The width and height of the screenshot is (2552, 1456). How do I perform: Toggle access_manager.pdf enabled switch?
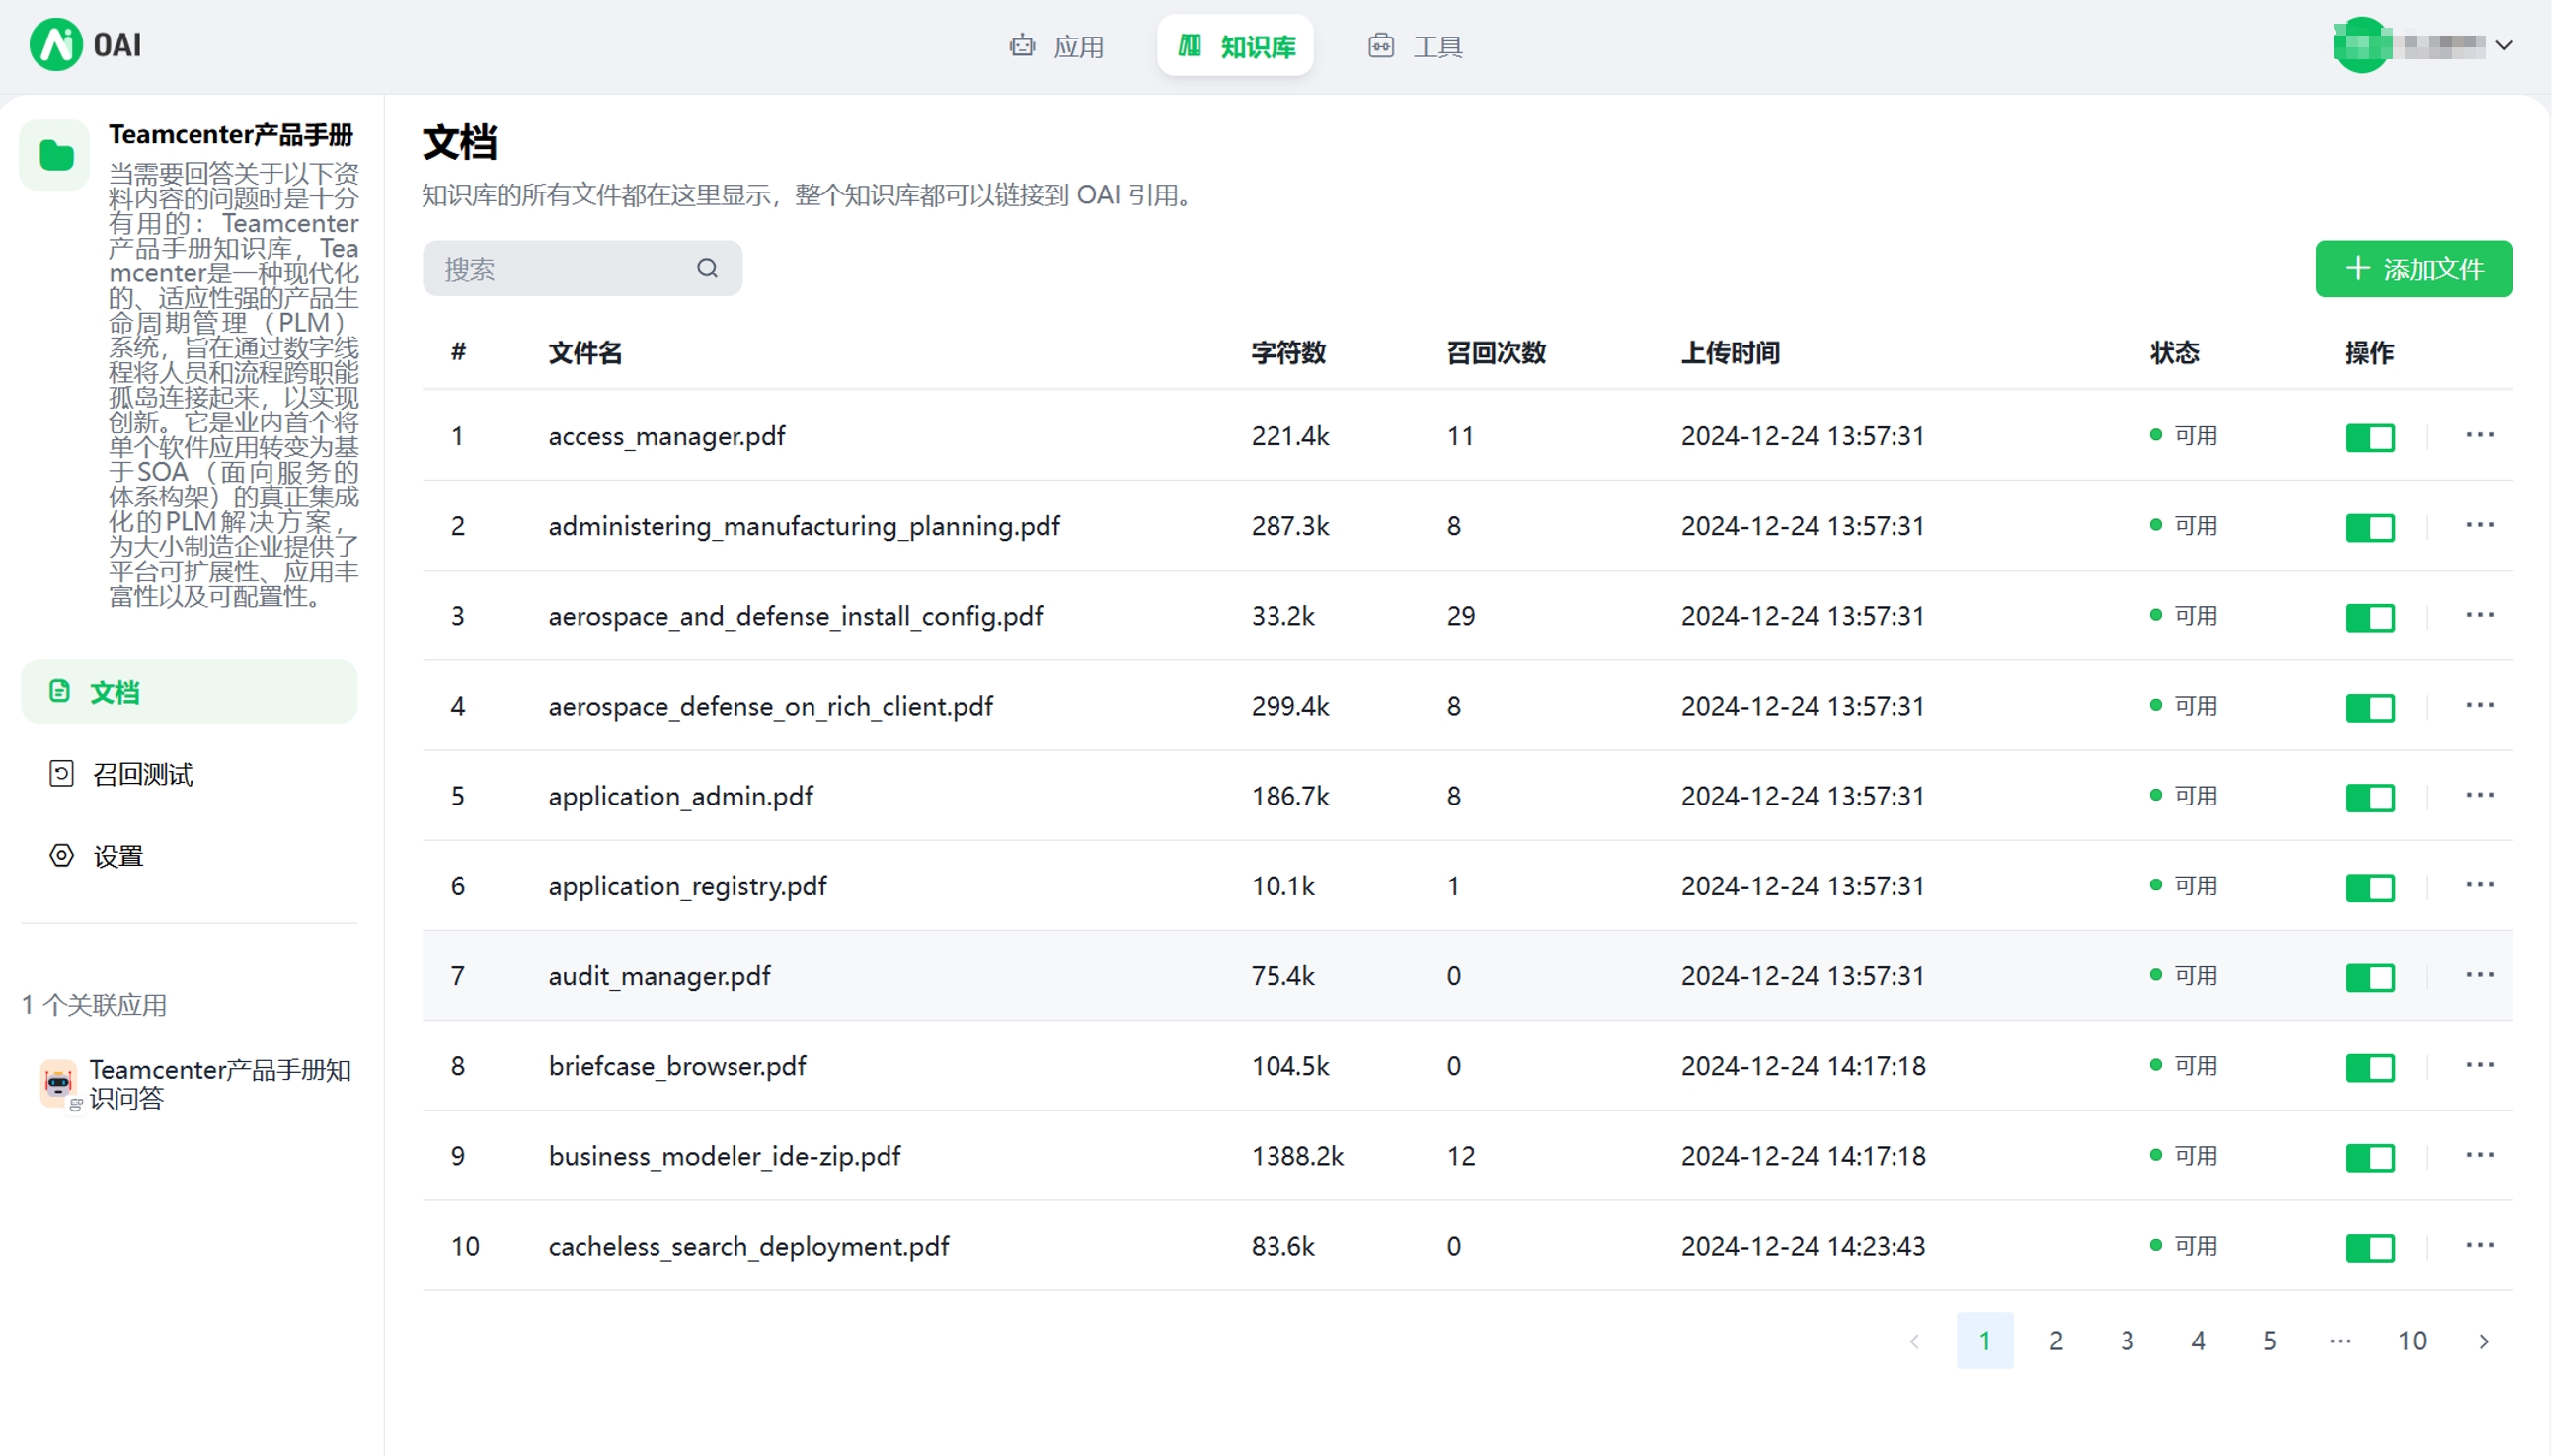[2370, 437]
